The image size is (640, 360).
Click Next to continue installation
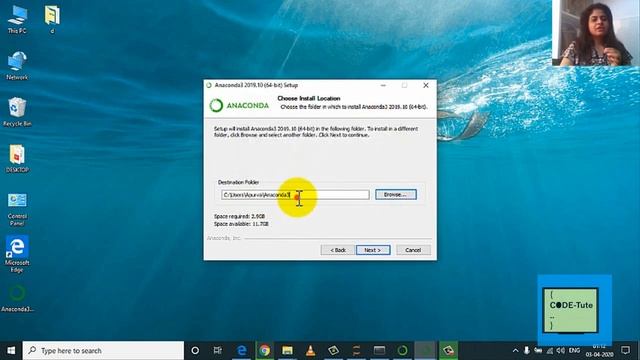[373, 250]
